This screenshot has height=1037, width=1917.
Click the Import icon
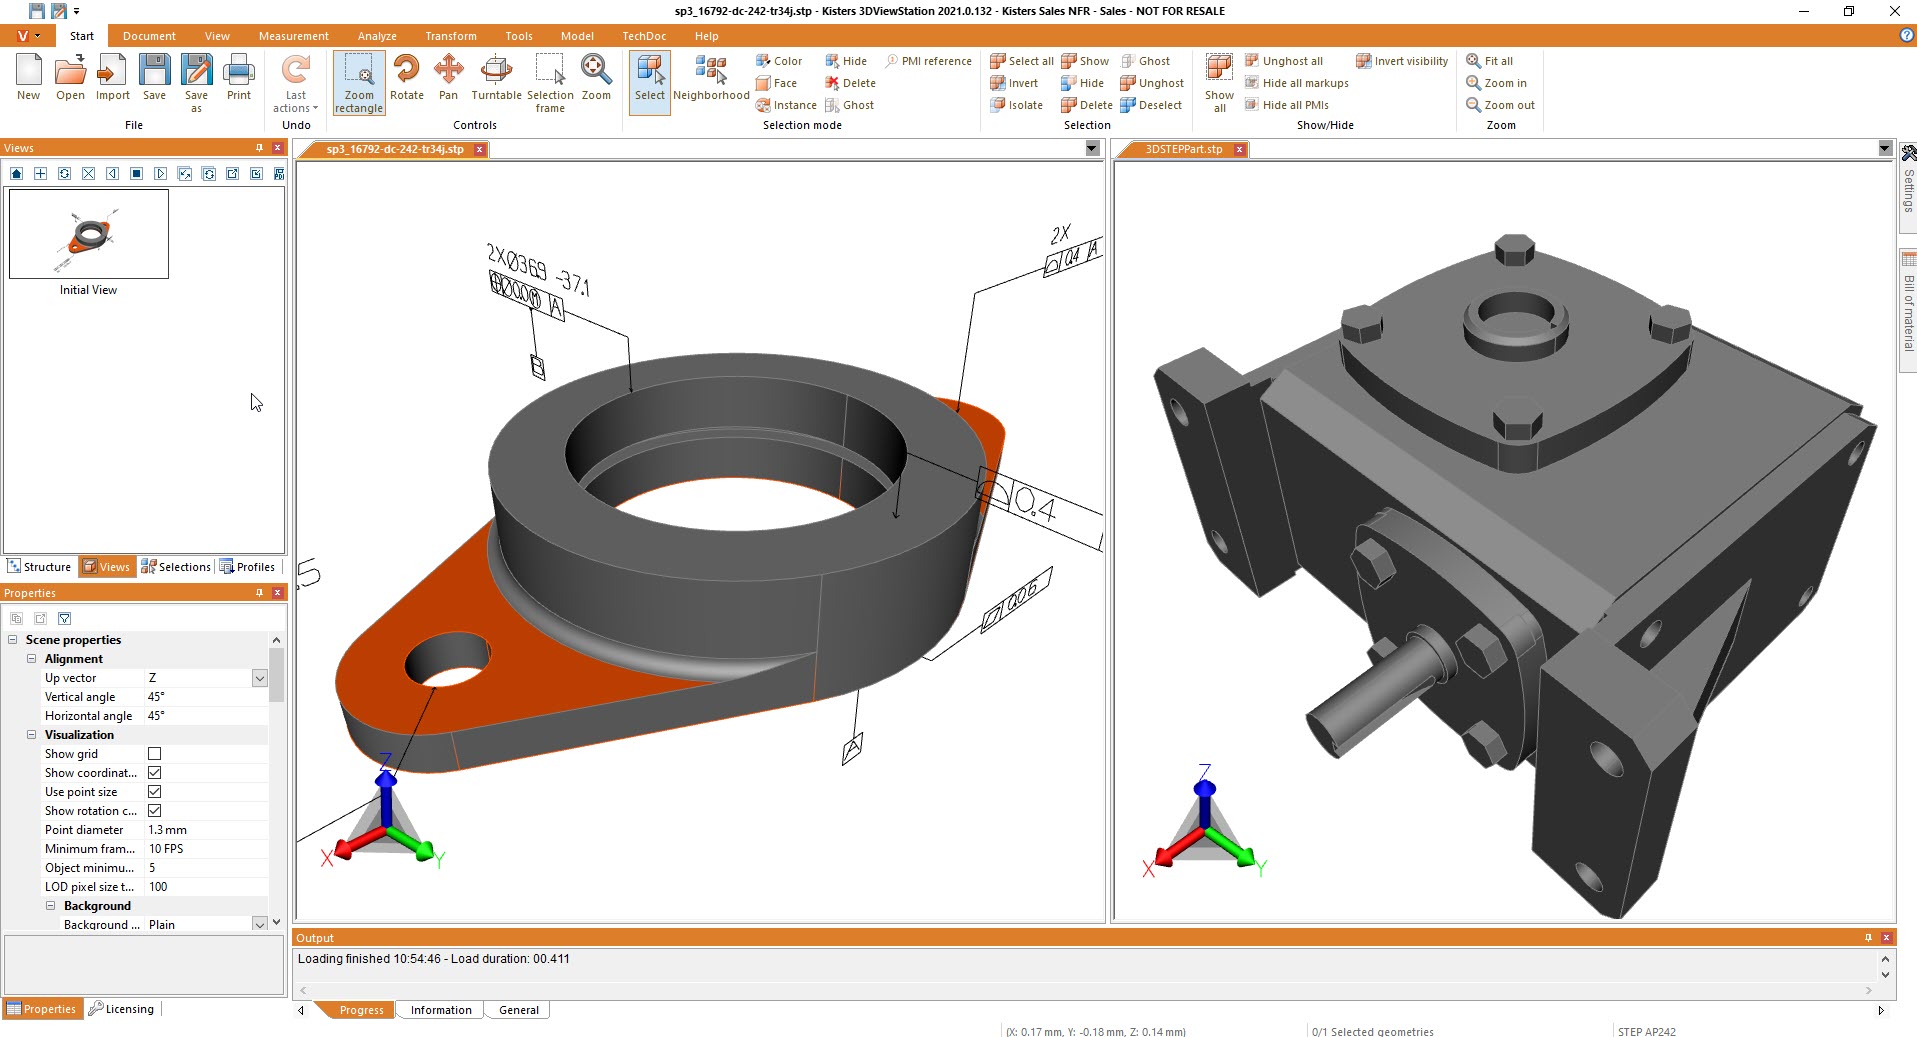(x=113, y=78)
